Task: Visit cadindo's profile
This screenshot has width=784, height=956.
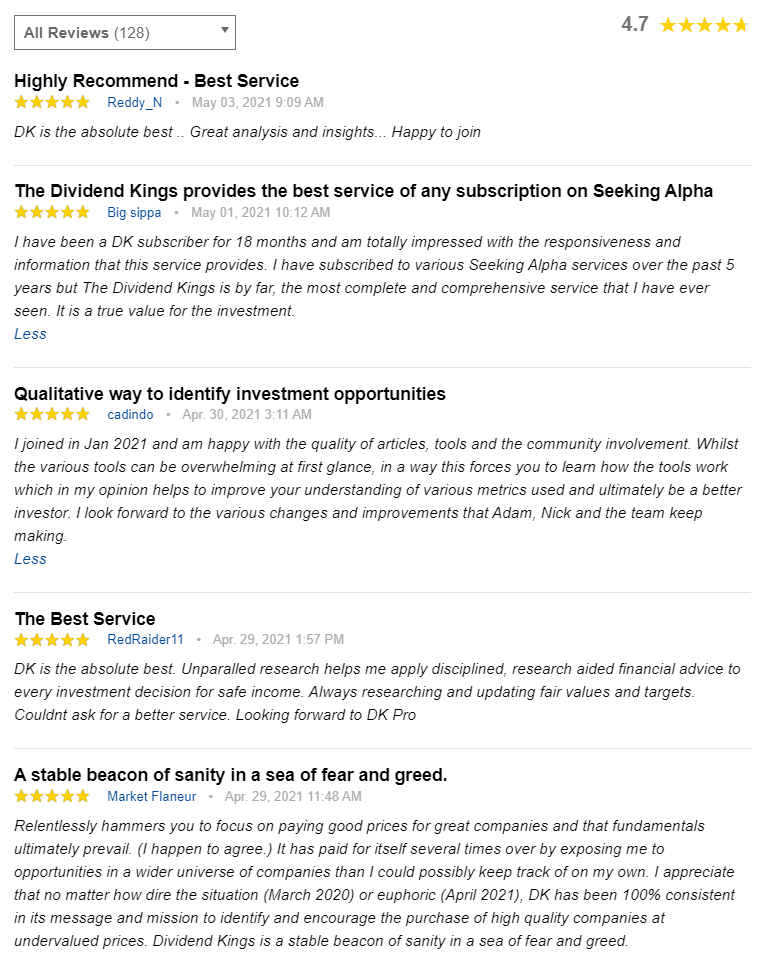Action: [x=130, y=415]
